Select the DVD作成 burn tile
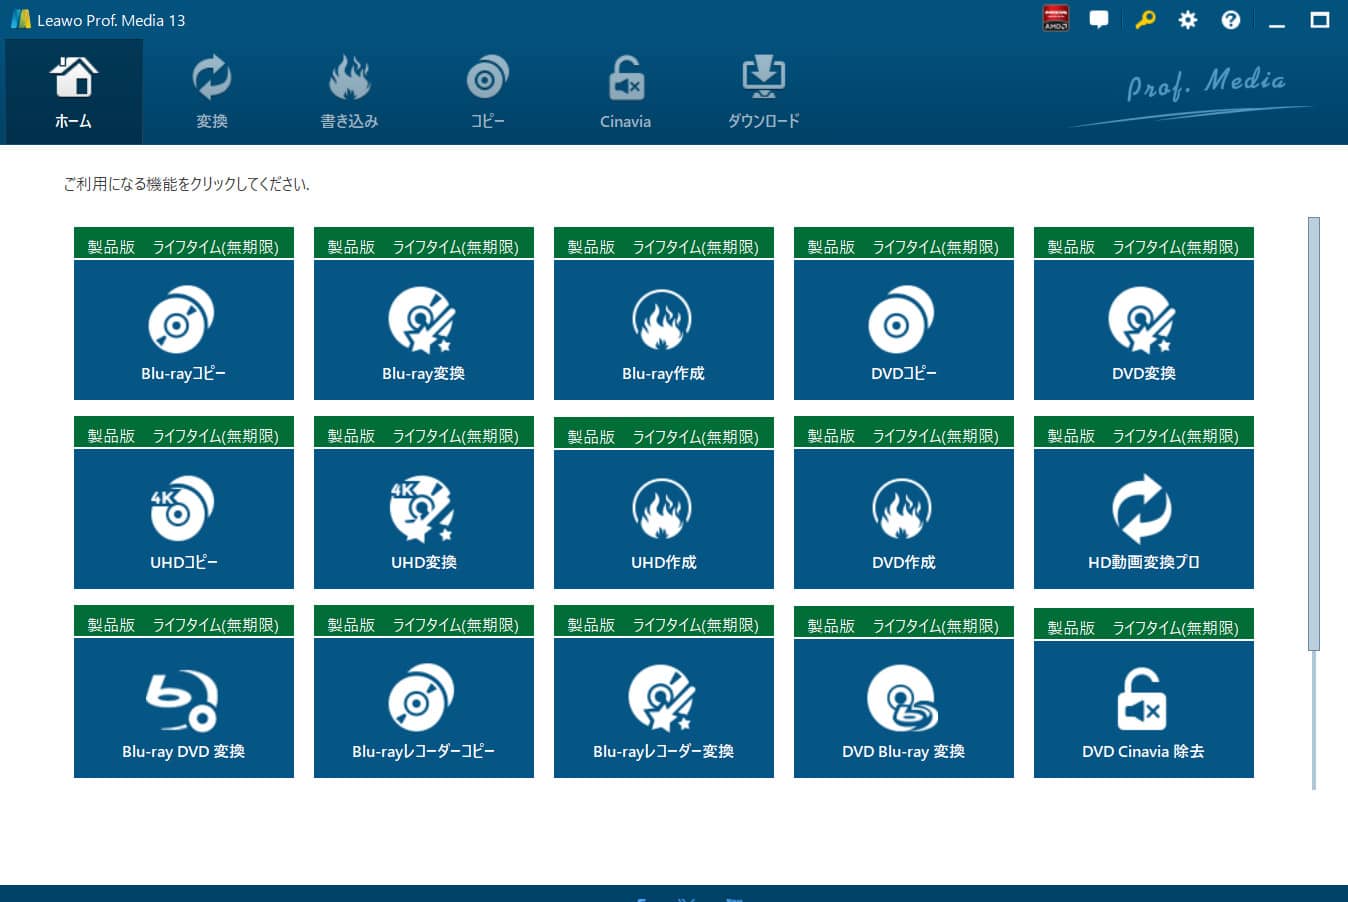Viewport: 1348px width, 902px height. [x=903, y=519]
